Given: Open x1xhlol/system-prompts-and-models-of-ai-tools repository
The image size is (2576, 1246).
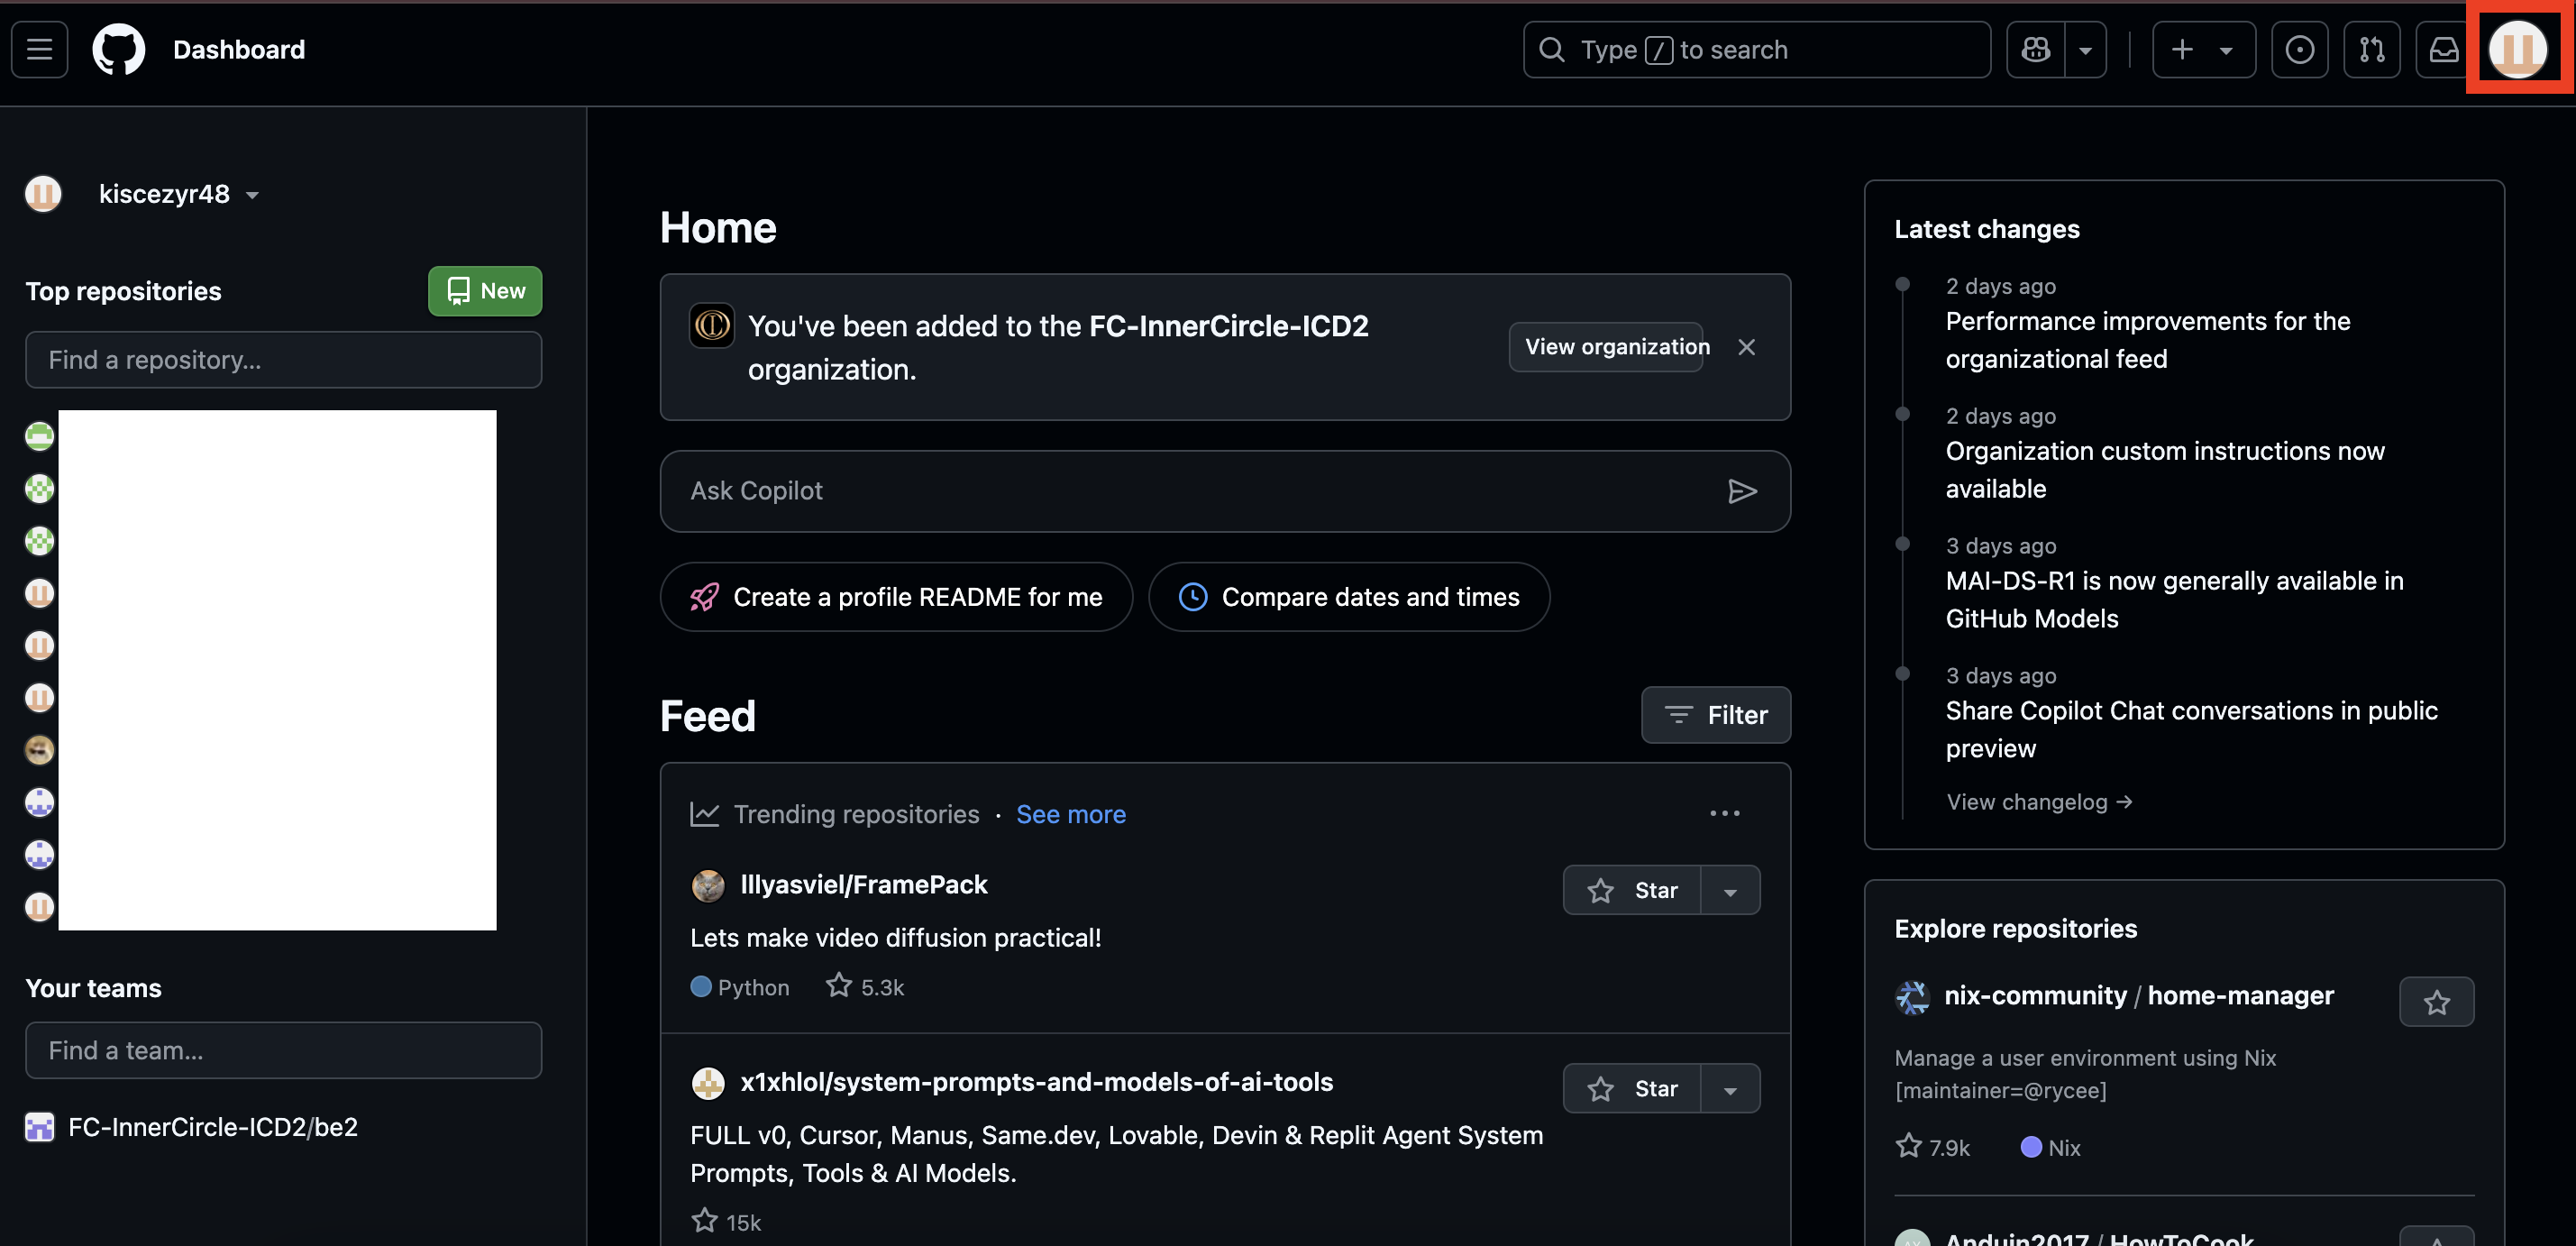Looking at the screenshot, I should point(1036,1082).
